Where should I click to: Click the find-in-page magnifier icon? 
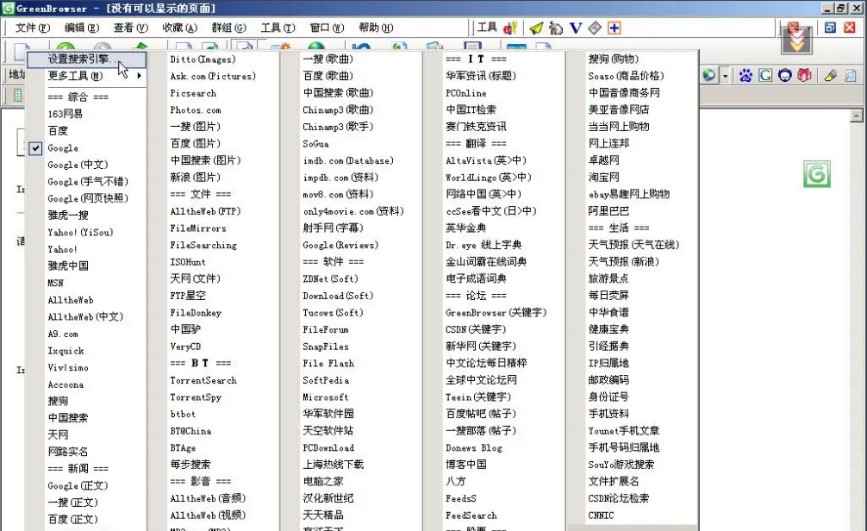[850, 75]
